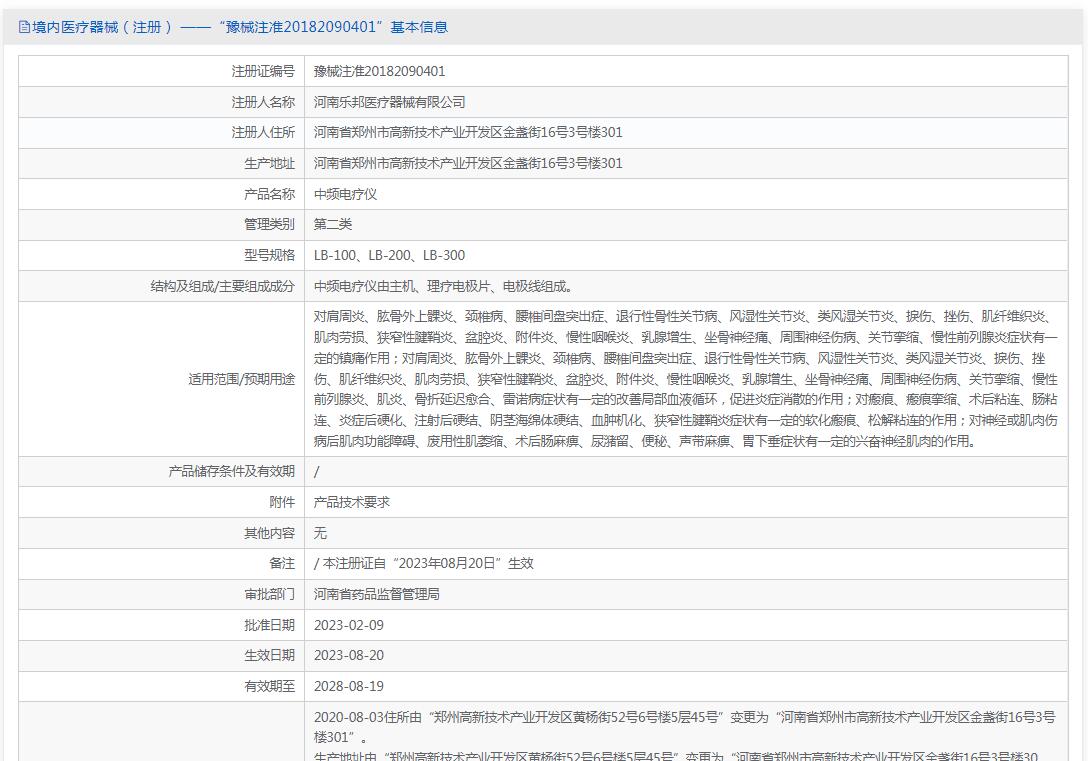The height and width of the screenshot is (761, 1088).
Task: Click the 产品技术要求 attachment text
Action: [x=351, y=502]
